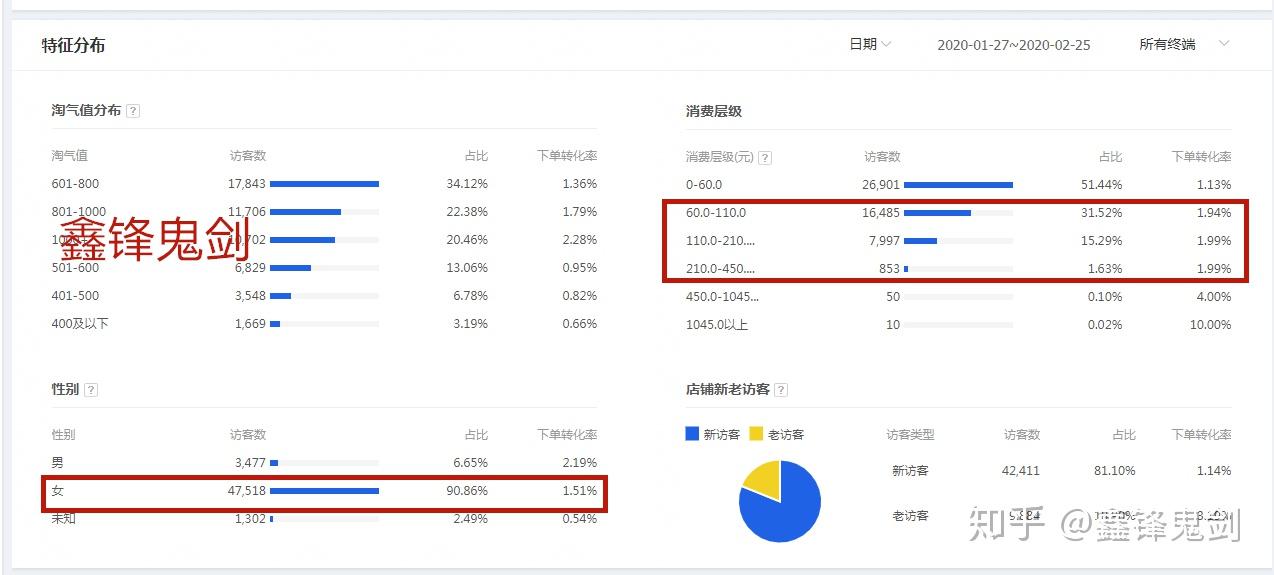This screenshot has width=1274, height=575.
Task: Click 访客类型 header in visitor table
Action: point(910,435)
